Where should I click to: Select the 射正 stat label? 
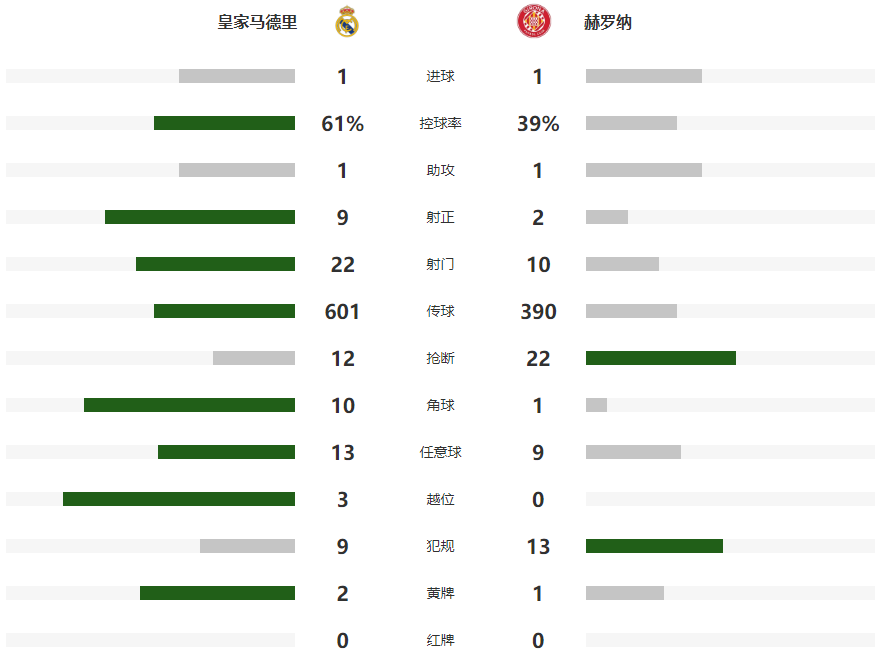click(x=440, y=218)
